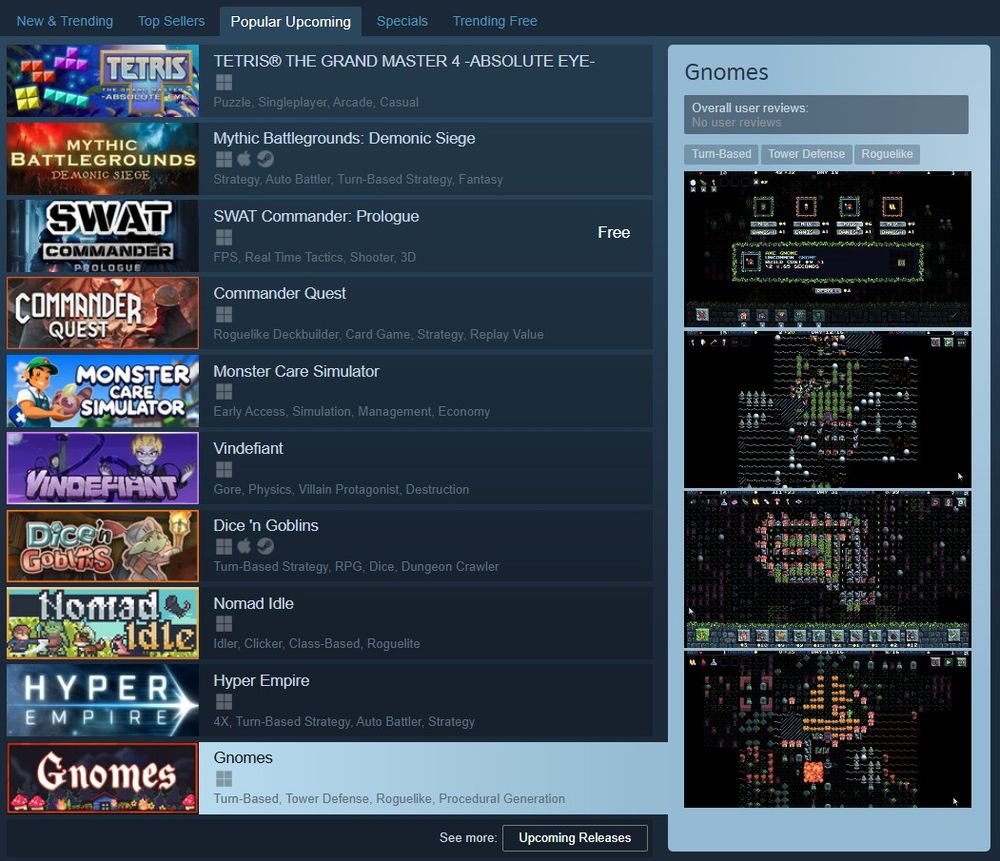The image size is (1000, 861).
Task: Click the SteamOS icon under Mythic Battlegrounds
Action: point(265,159)
